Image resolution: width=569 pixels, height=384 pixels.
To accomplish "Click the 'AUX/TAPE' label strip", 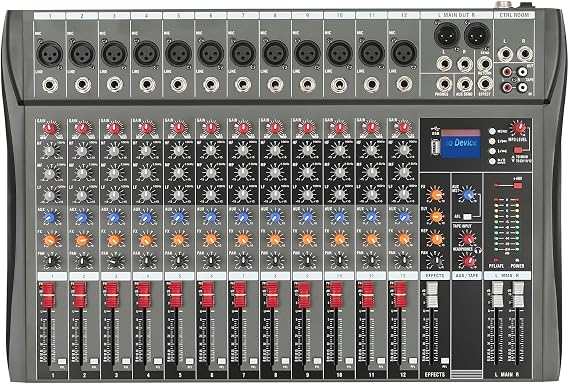I will point(467,276).
